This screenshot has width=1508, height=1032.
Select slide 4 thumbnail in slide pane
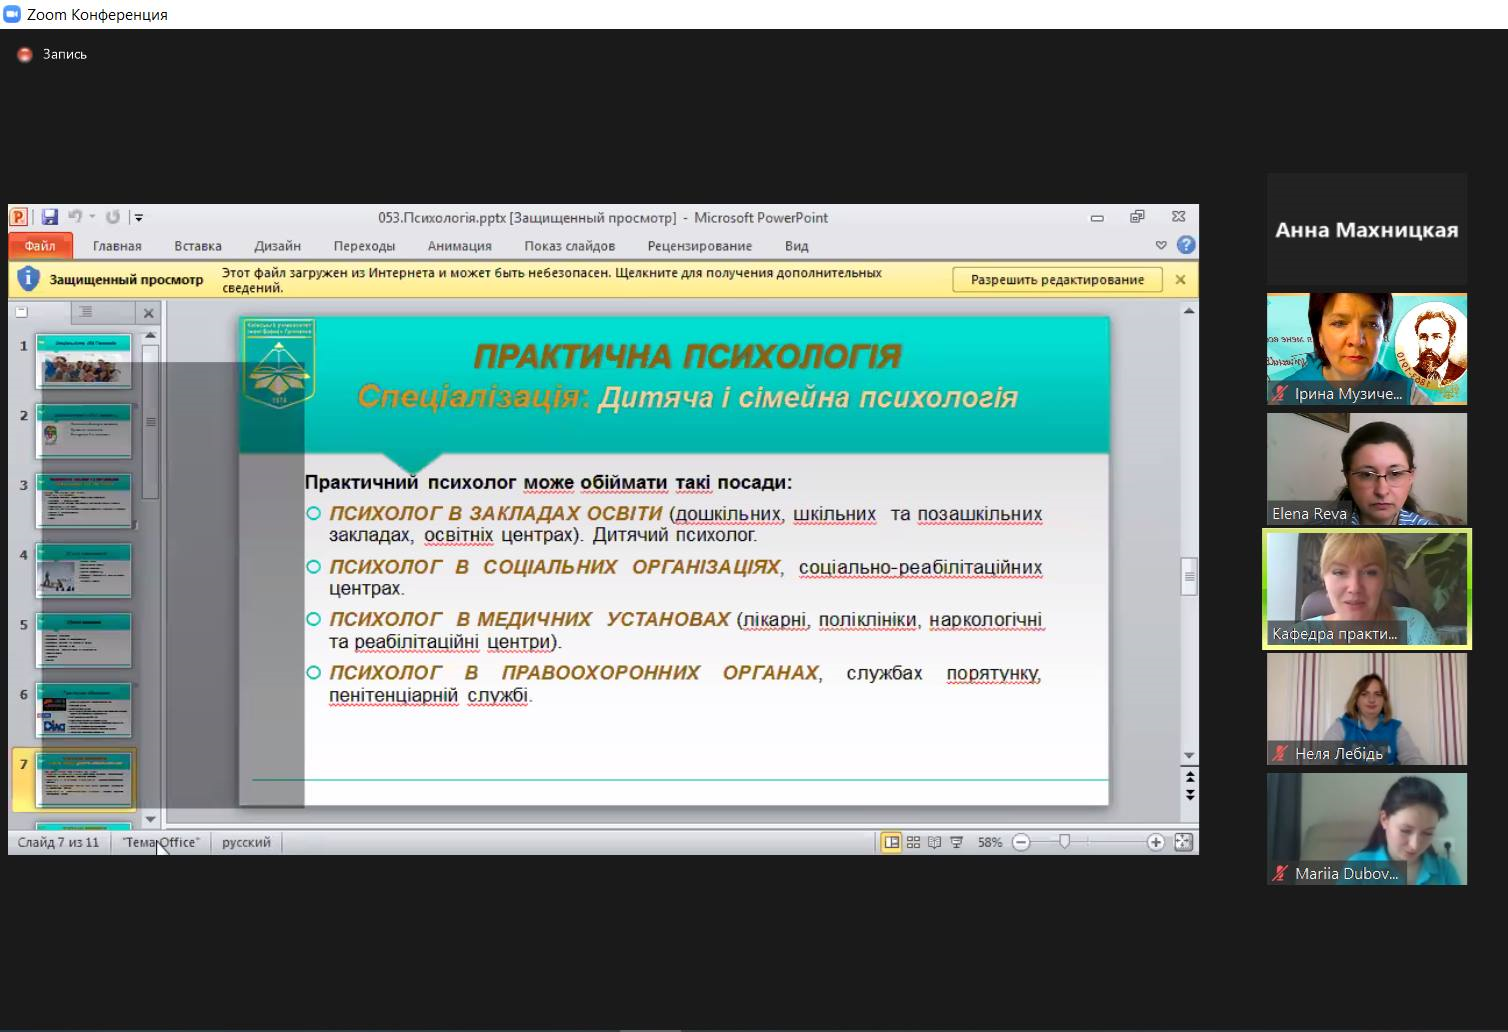[84, 570]
